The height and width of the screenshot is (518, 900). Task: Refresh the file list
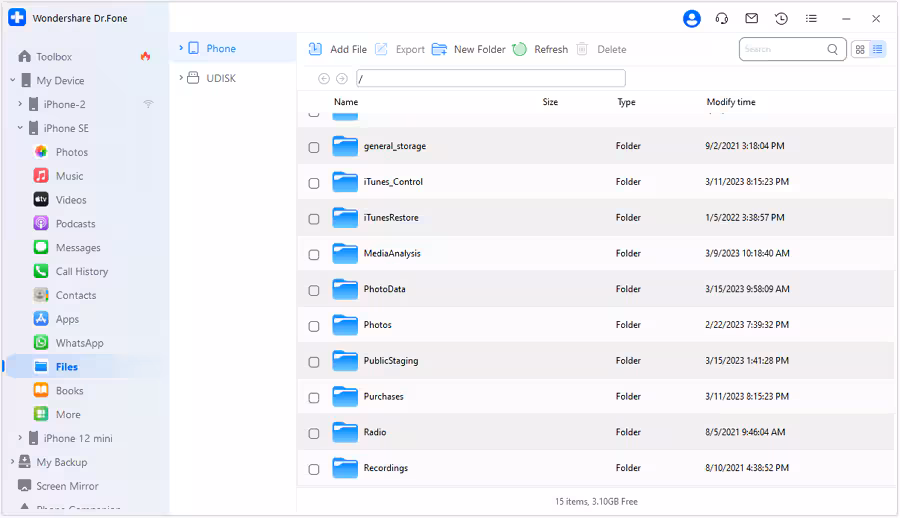point(540,49)
